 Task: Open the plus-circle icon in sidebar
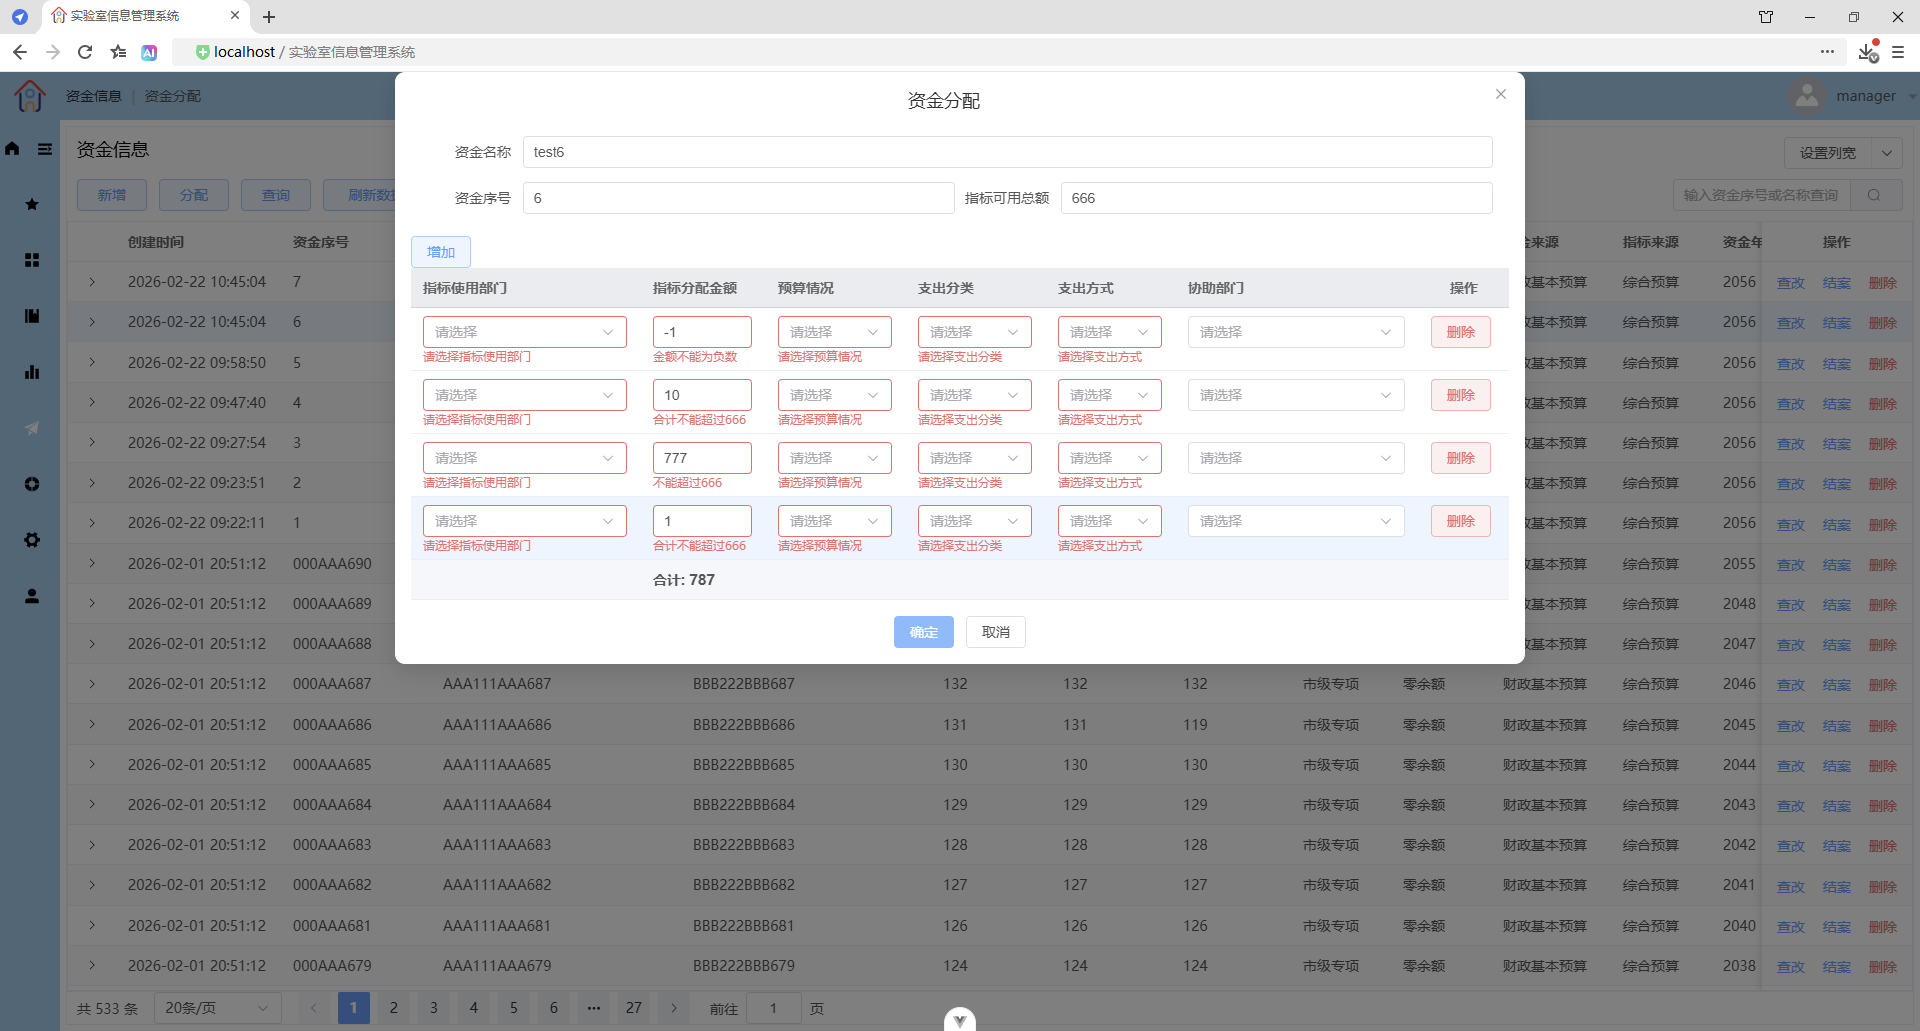coord(32,484)
